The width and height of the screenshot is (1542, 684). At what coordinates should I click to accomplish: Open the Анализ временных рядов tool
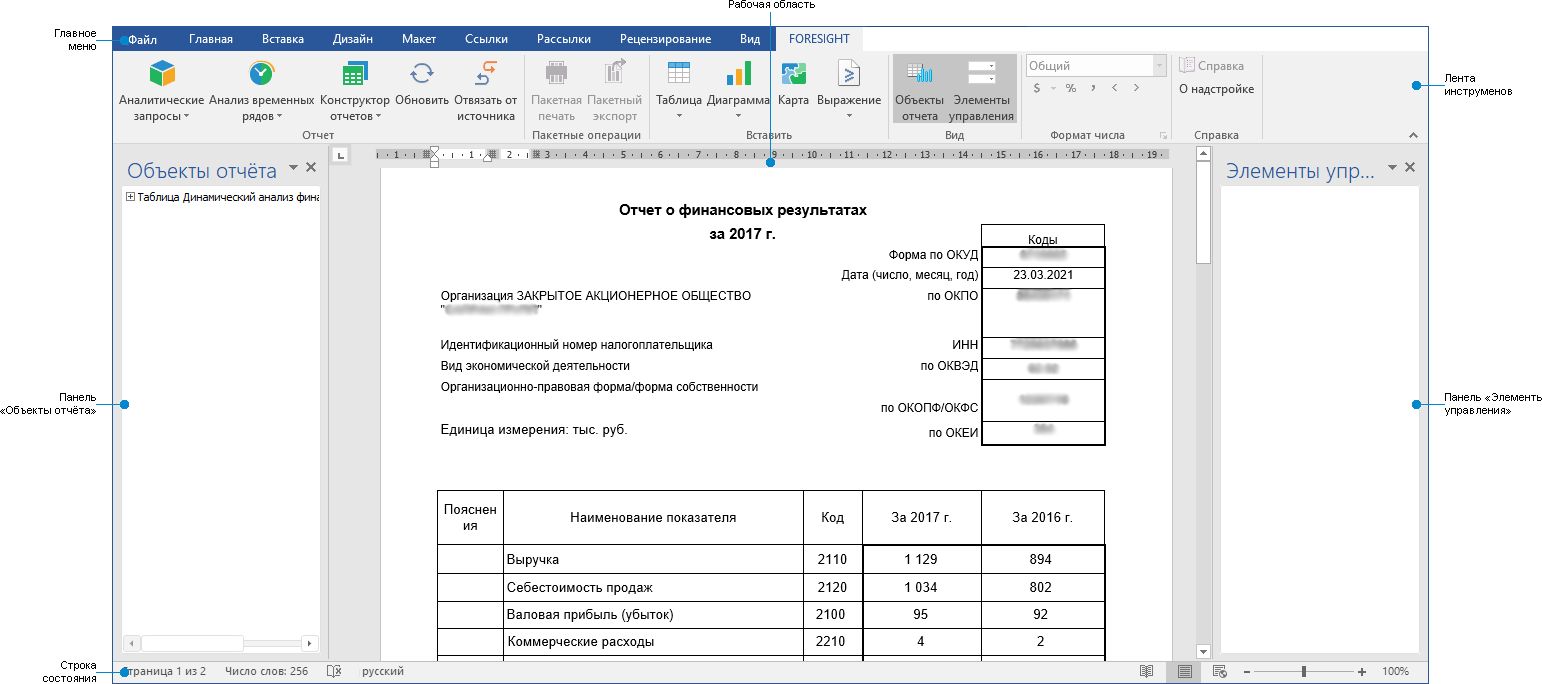[x=262, y=88]
